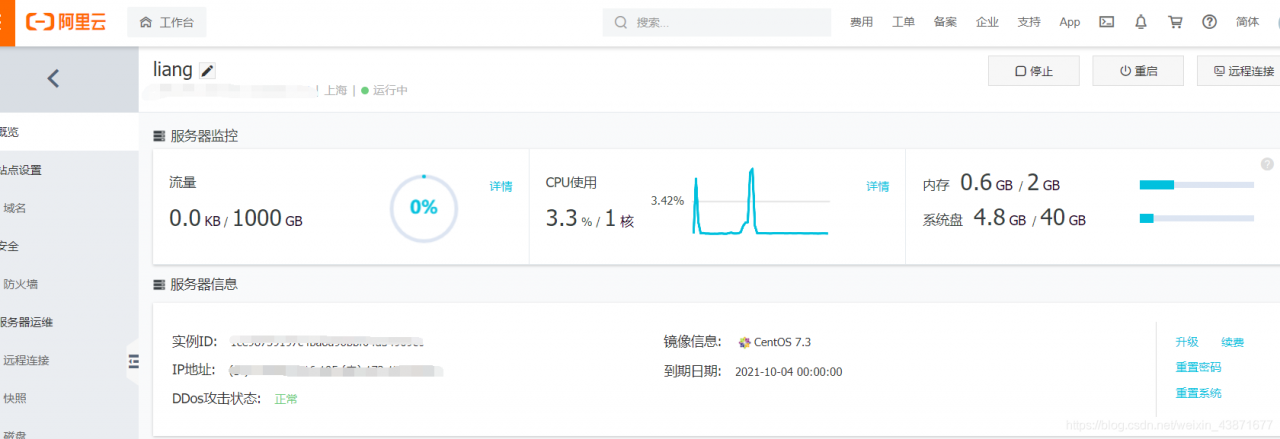The height and width of the screenshot is (439, 1280).
Task: Click the 重启 restart button
Action: pos(1138,71)
